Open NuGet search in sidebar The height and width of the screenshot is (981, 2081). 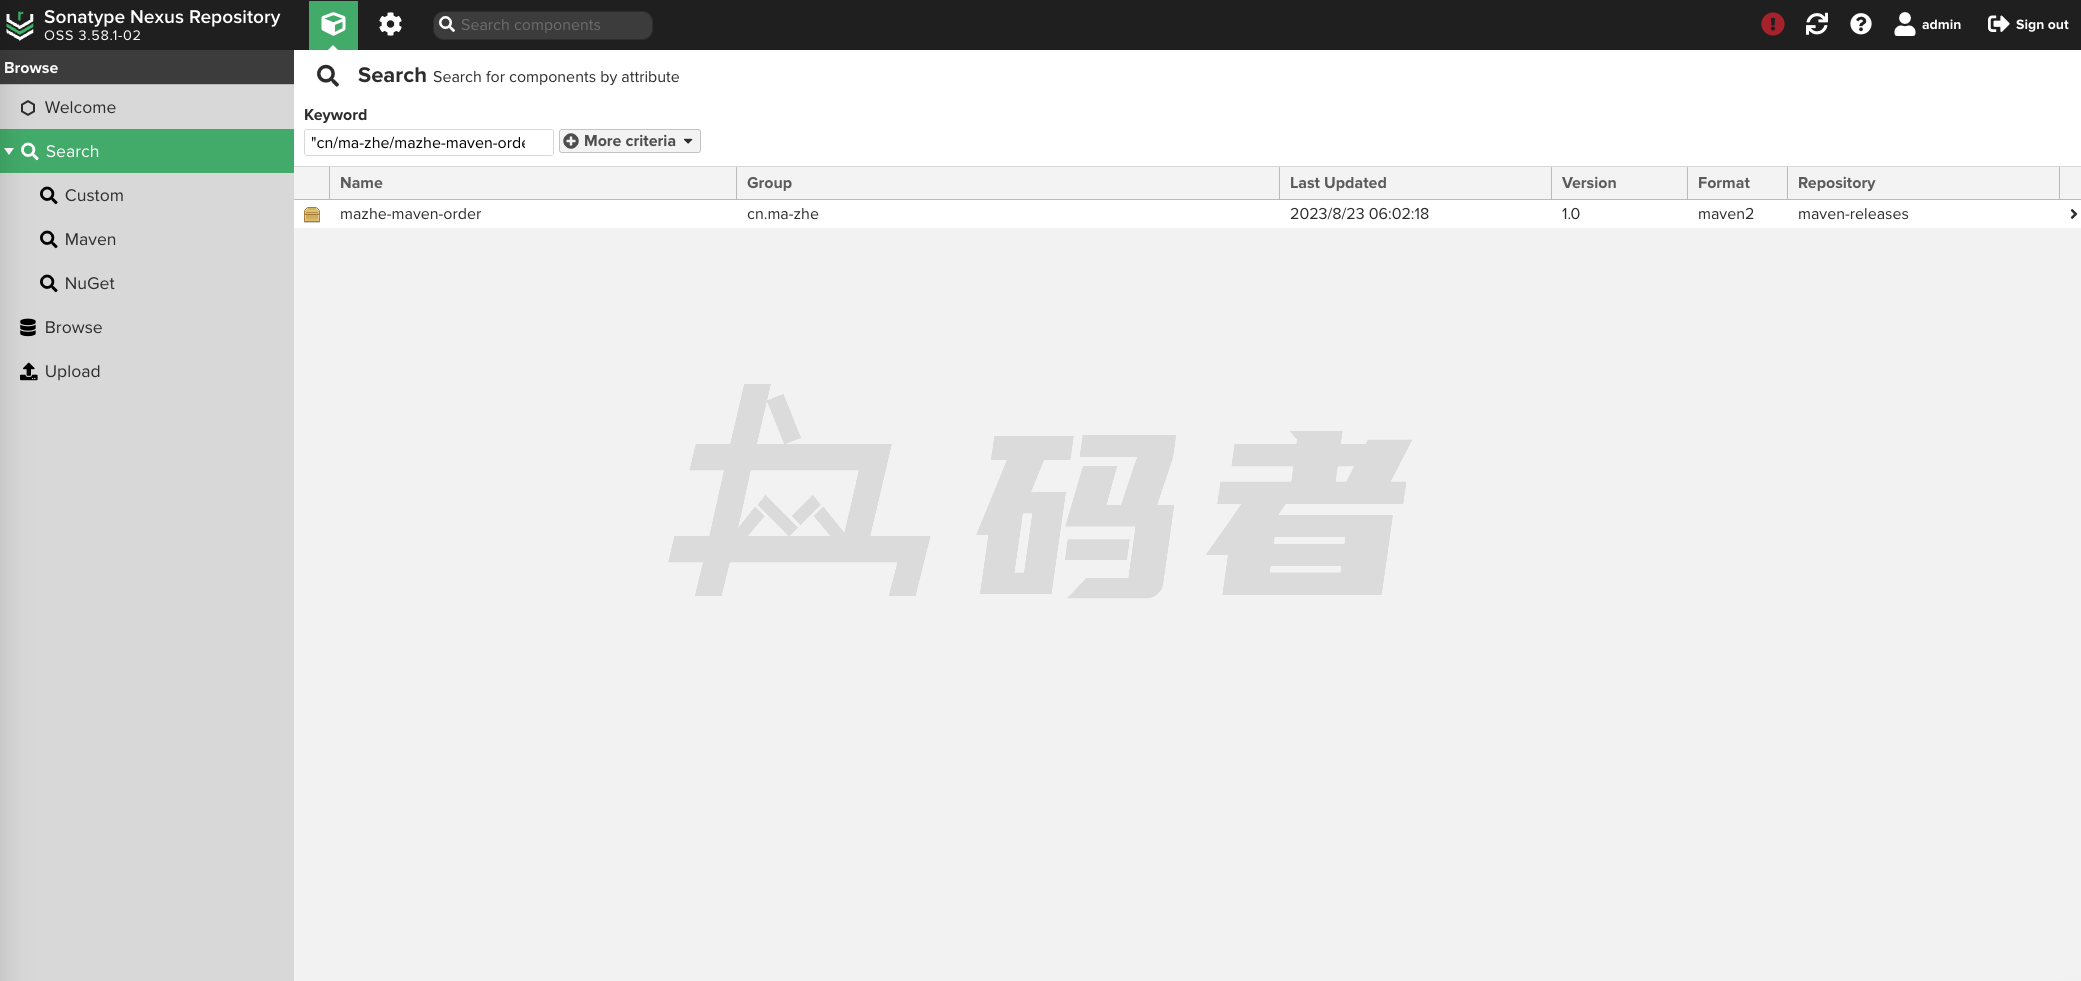(89, 283)
